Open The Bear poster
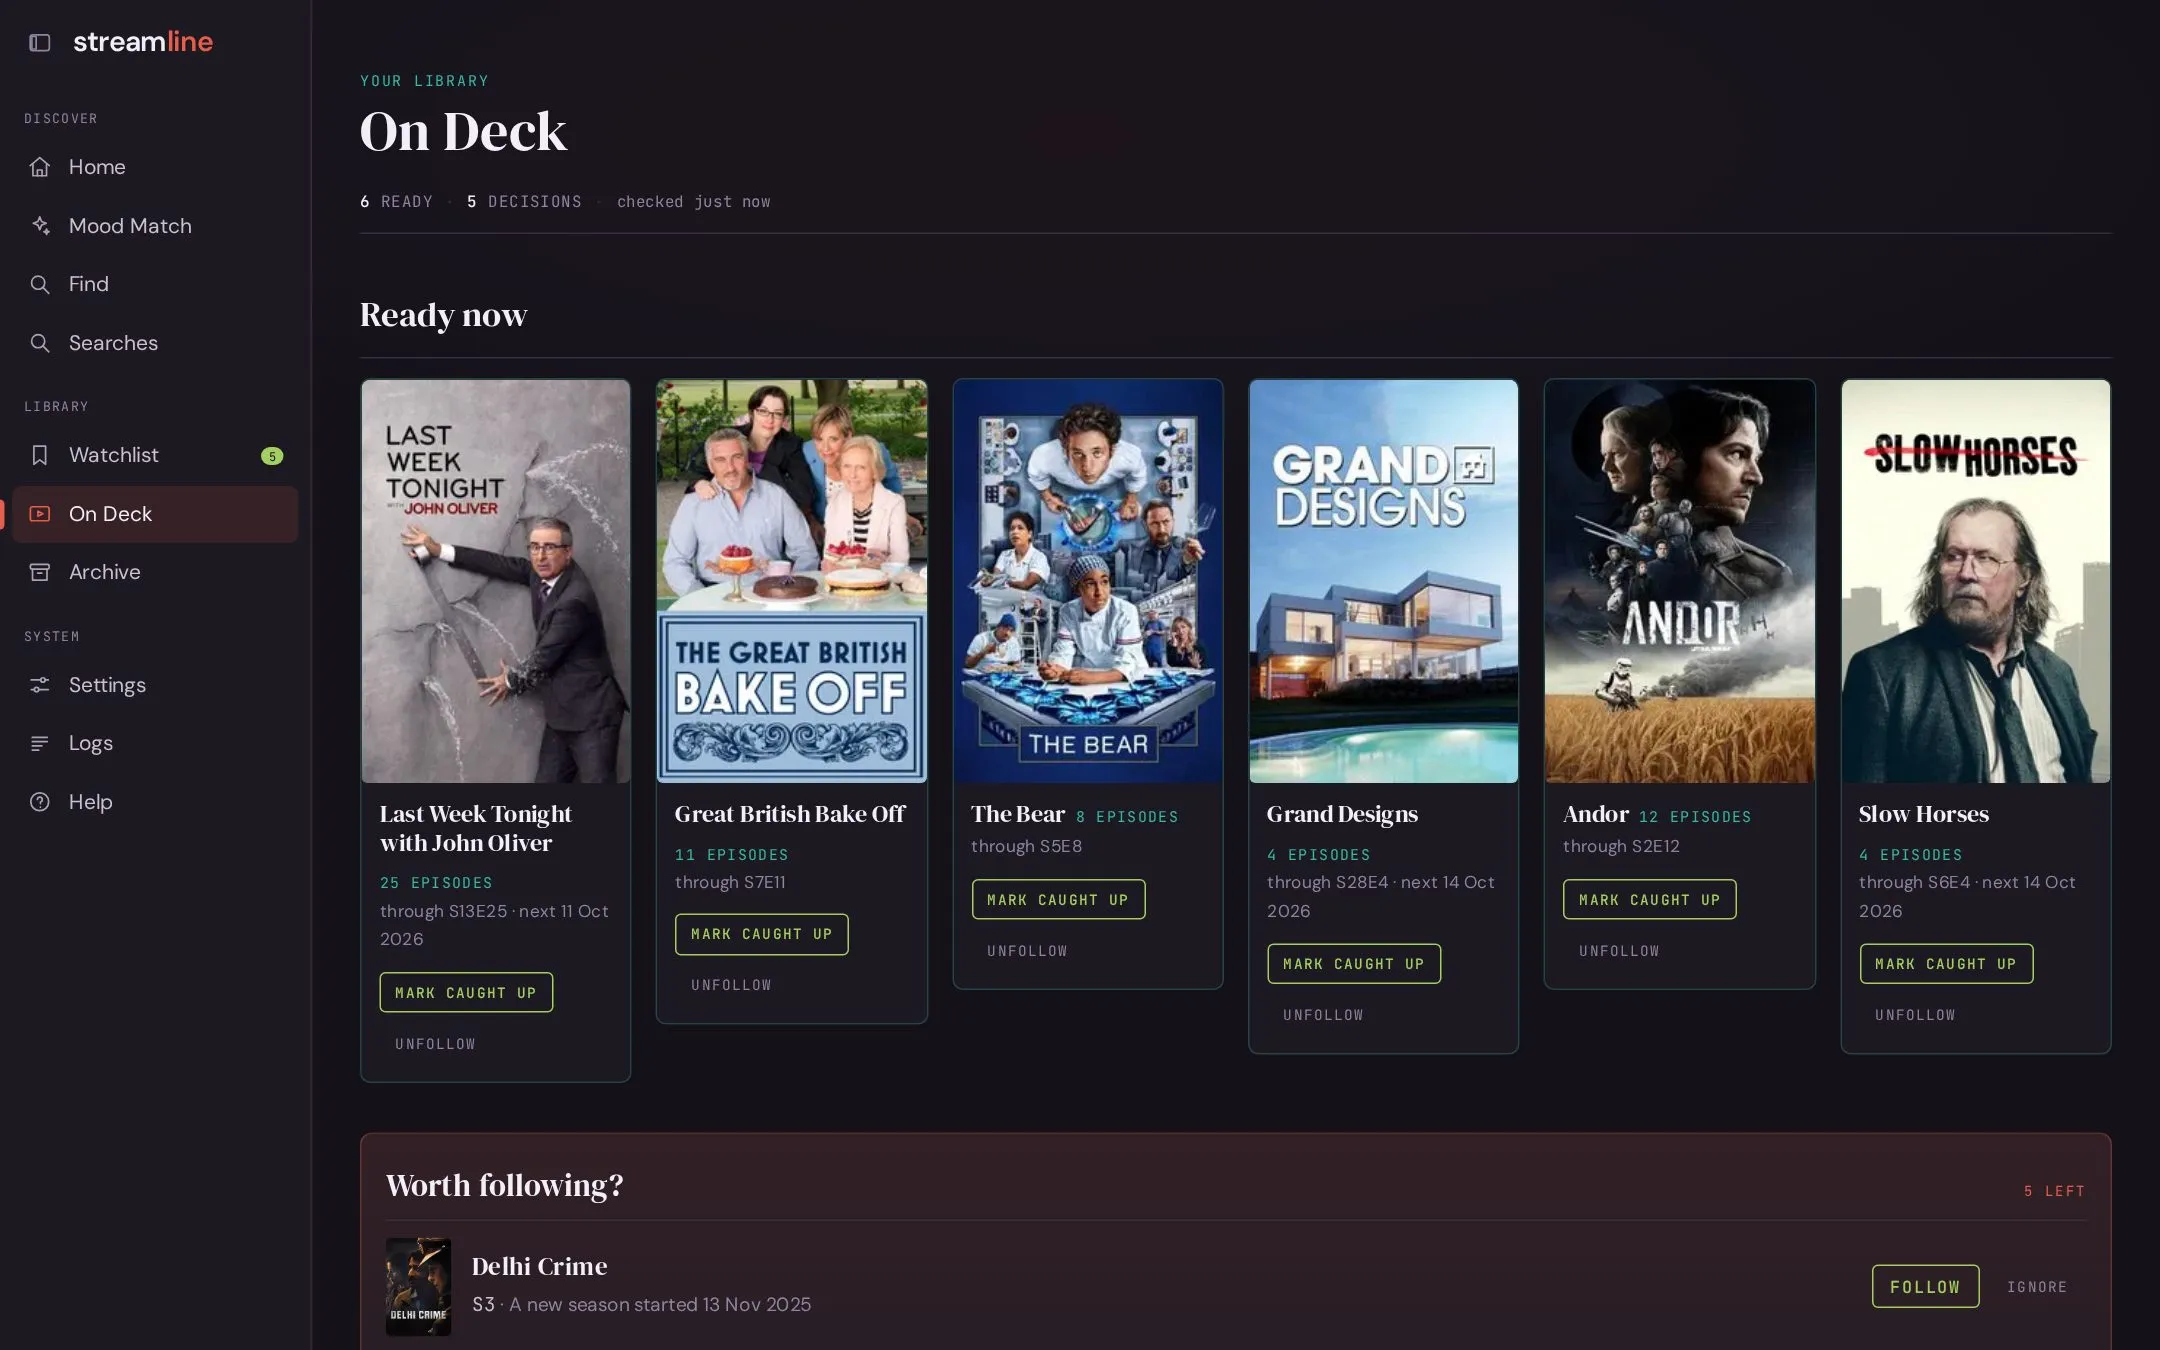This screenshot has width=2160, height=1350. (x=1088, y=581)
